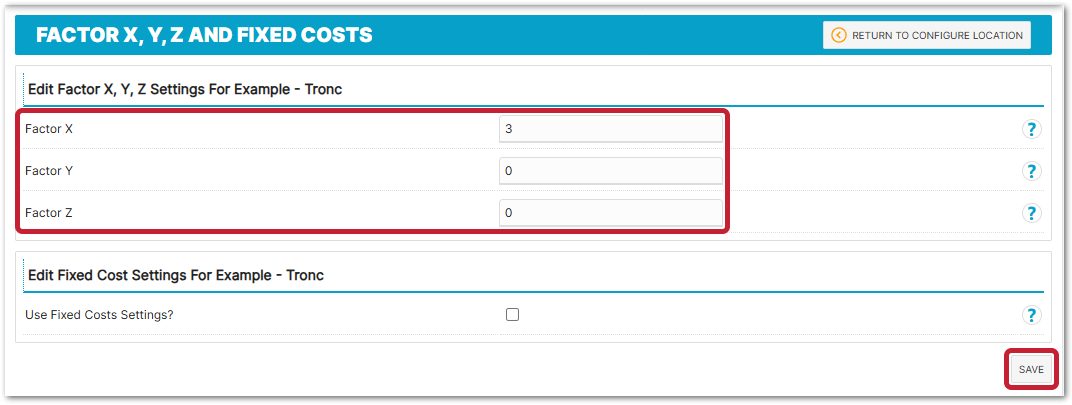Screen dimensions: 1072x405
Task: Click the "Factor X" row label
Action: [x=49, y=129]
